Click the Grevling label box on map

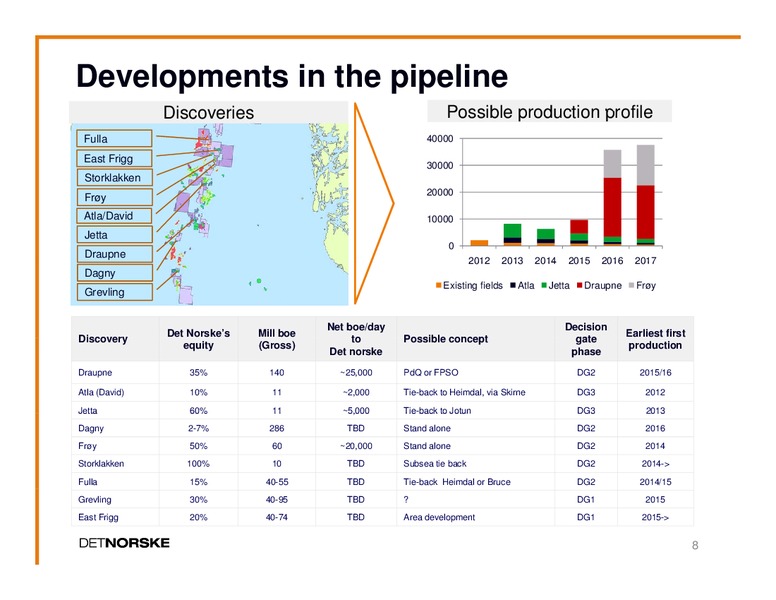pyautogui.click(x=114, y=292)
